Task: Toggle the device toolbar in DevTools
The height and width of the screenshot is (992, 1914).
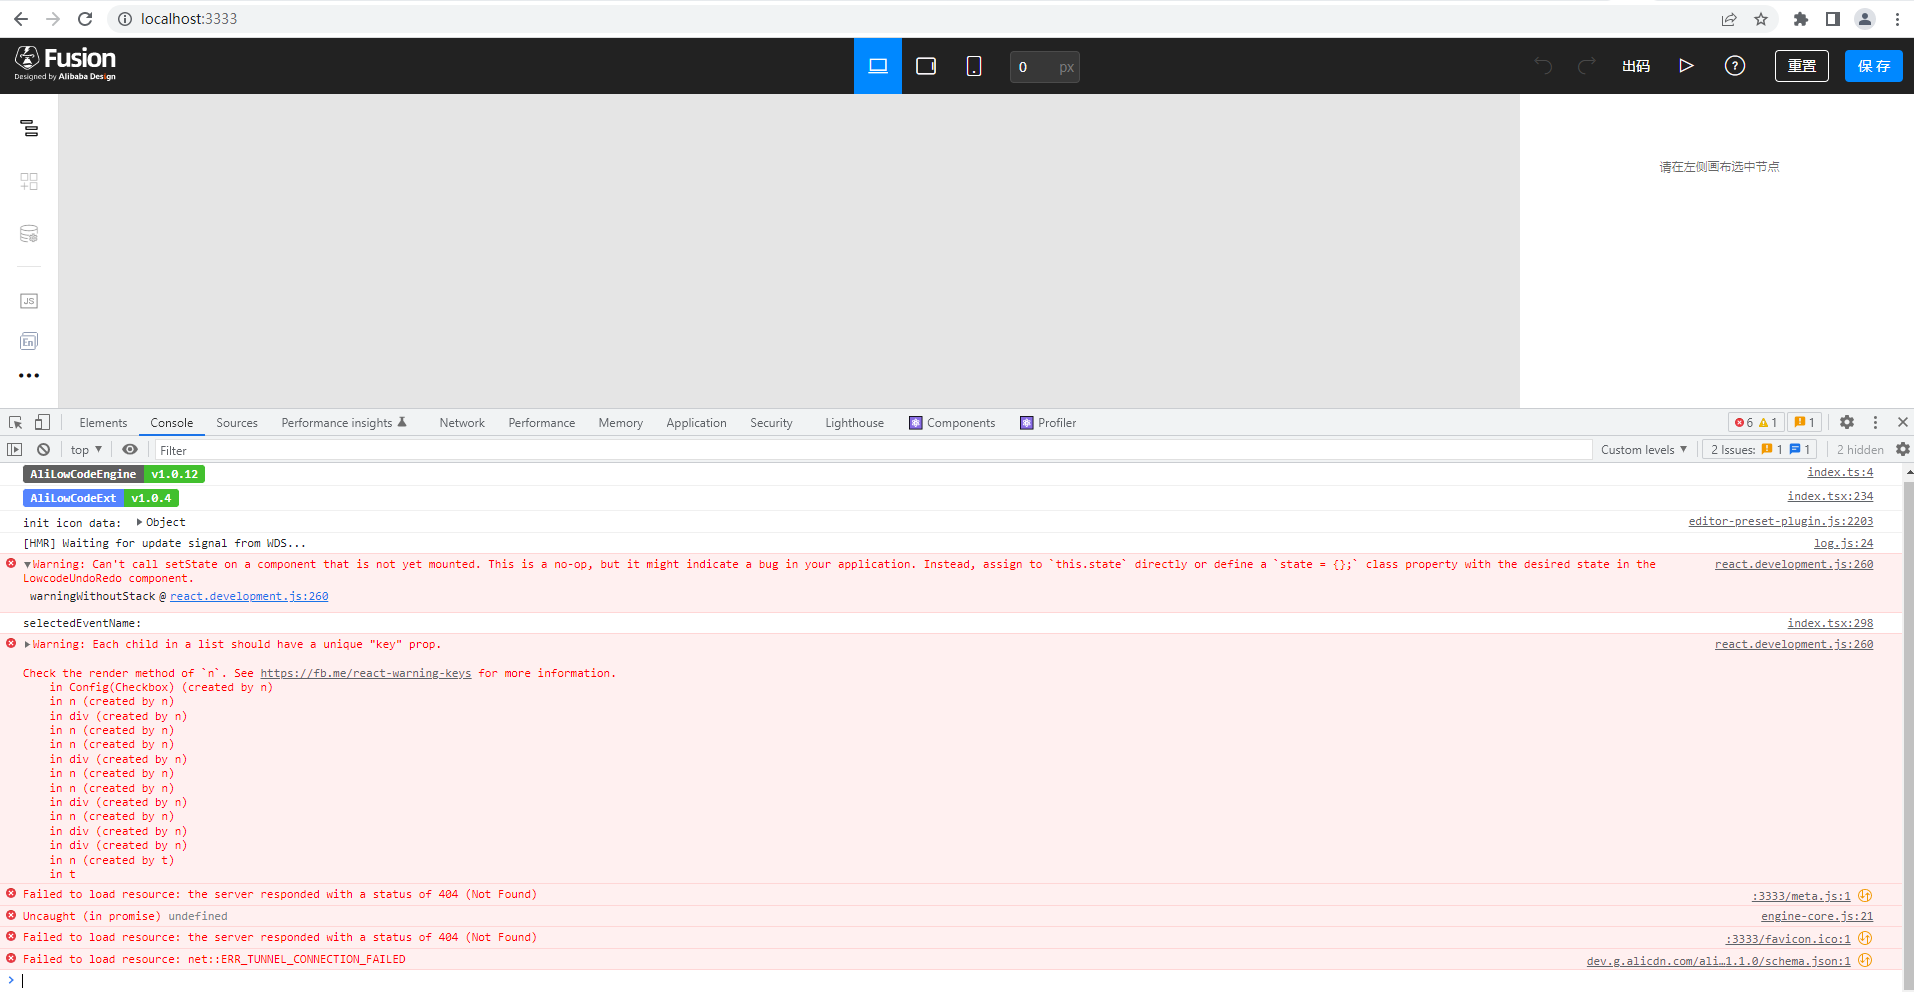Action: pyautogui.click(x=41, y=422)
